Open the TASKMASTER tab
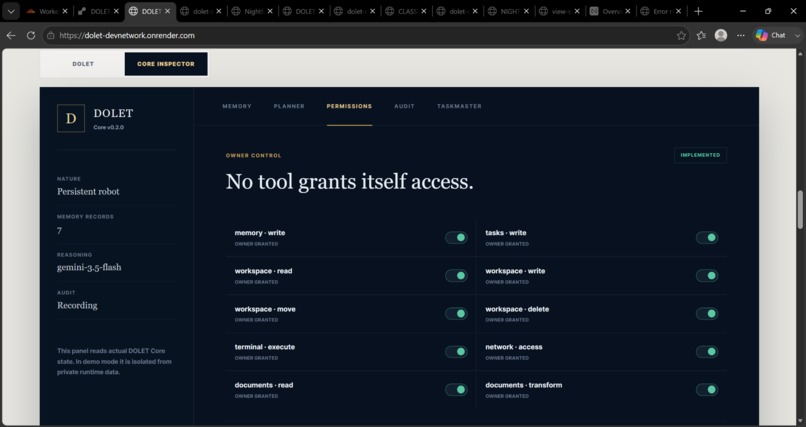This screenshot has width=806, height=427. click(x=459, y=106)
